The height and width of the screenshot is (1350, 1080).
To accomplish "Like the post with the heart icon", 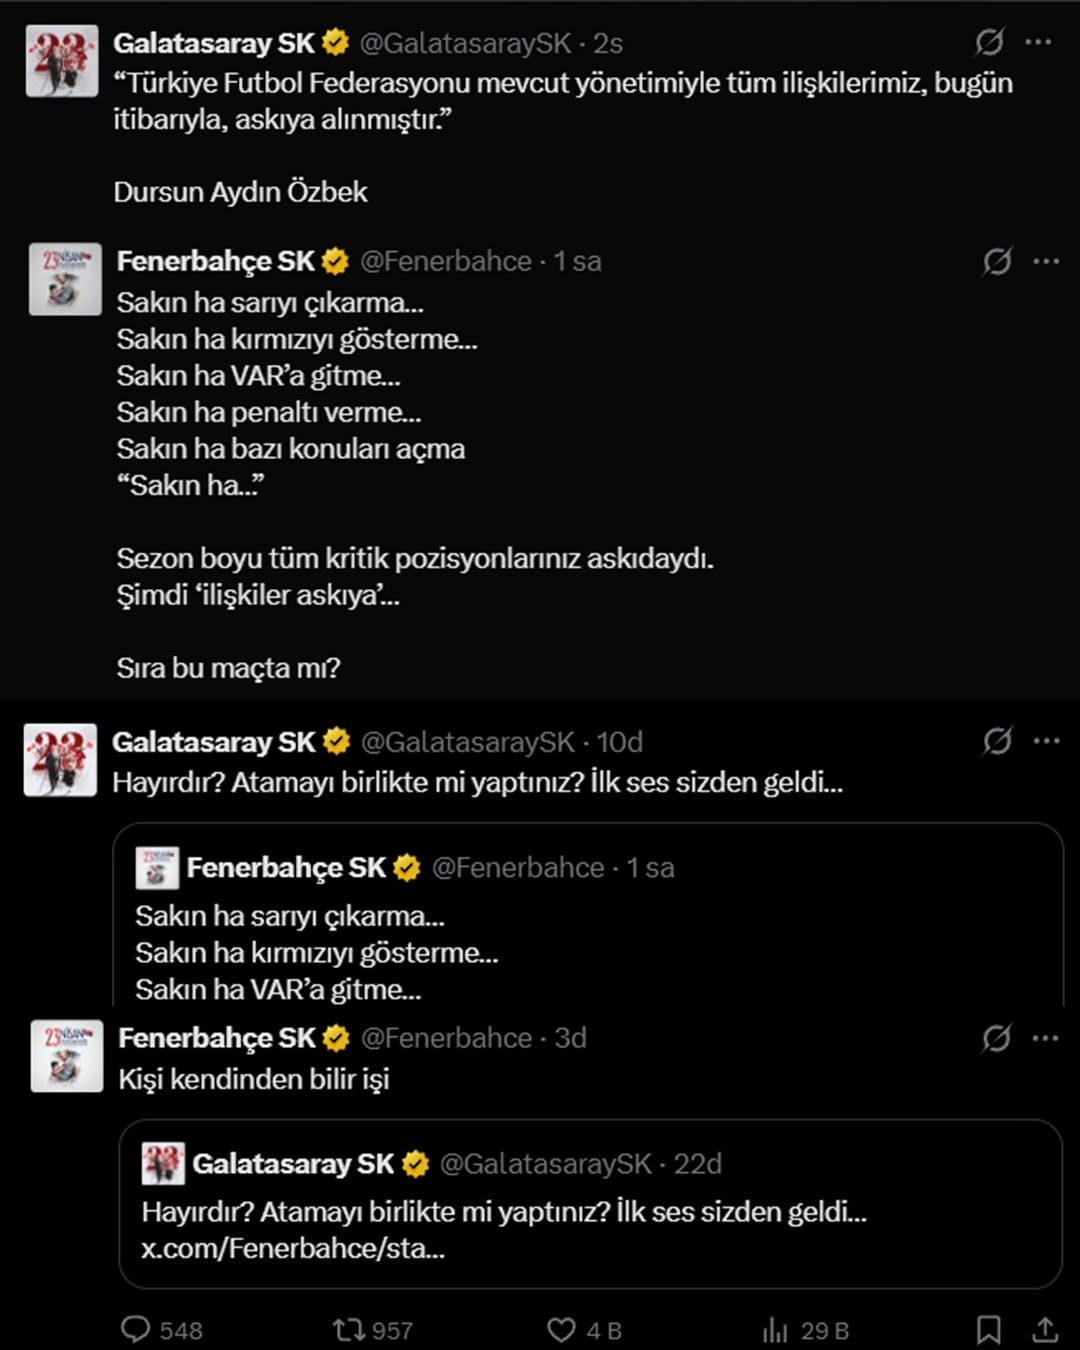I will [x=562, y=1329].
